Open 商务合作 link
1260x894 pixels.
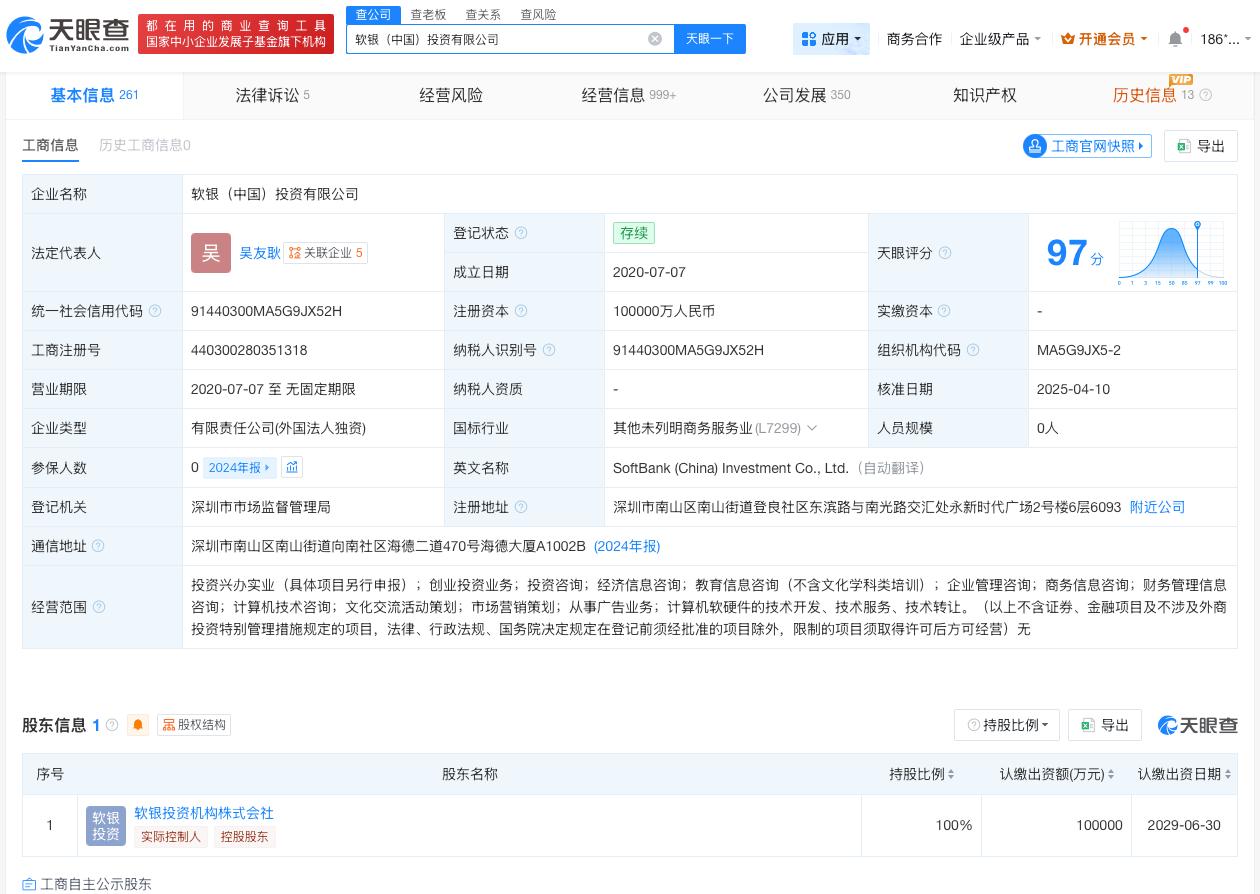click(914, 39)
